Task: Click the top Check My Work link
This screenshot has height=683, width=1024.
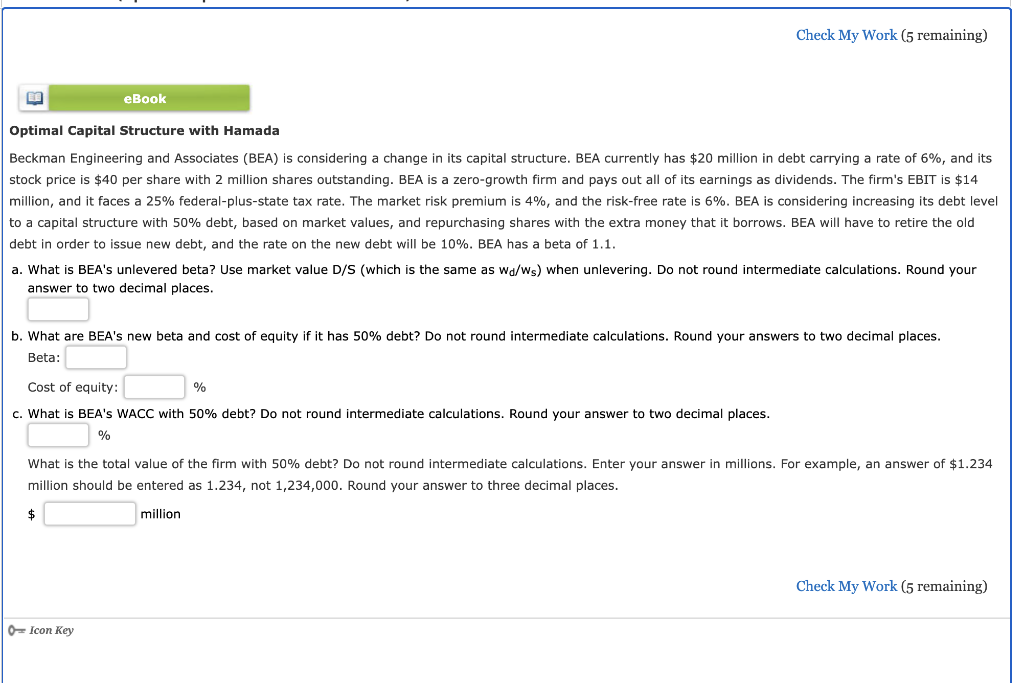Action: coord(846,35)
